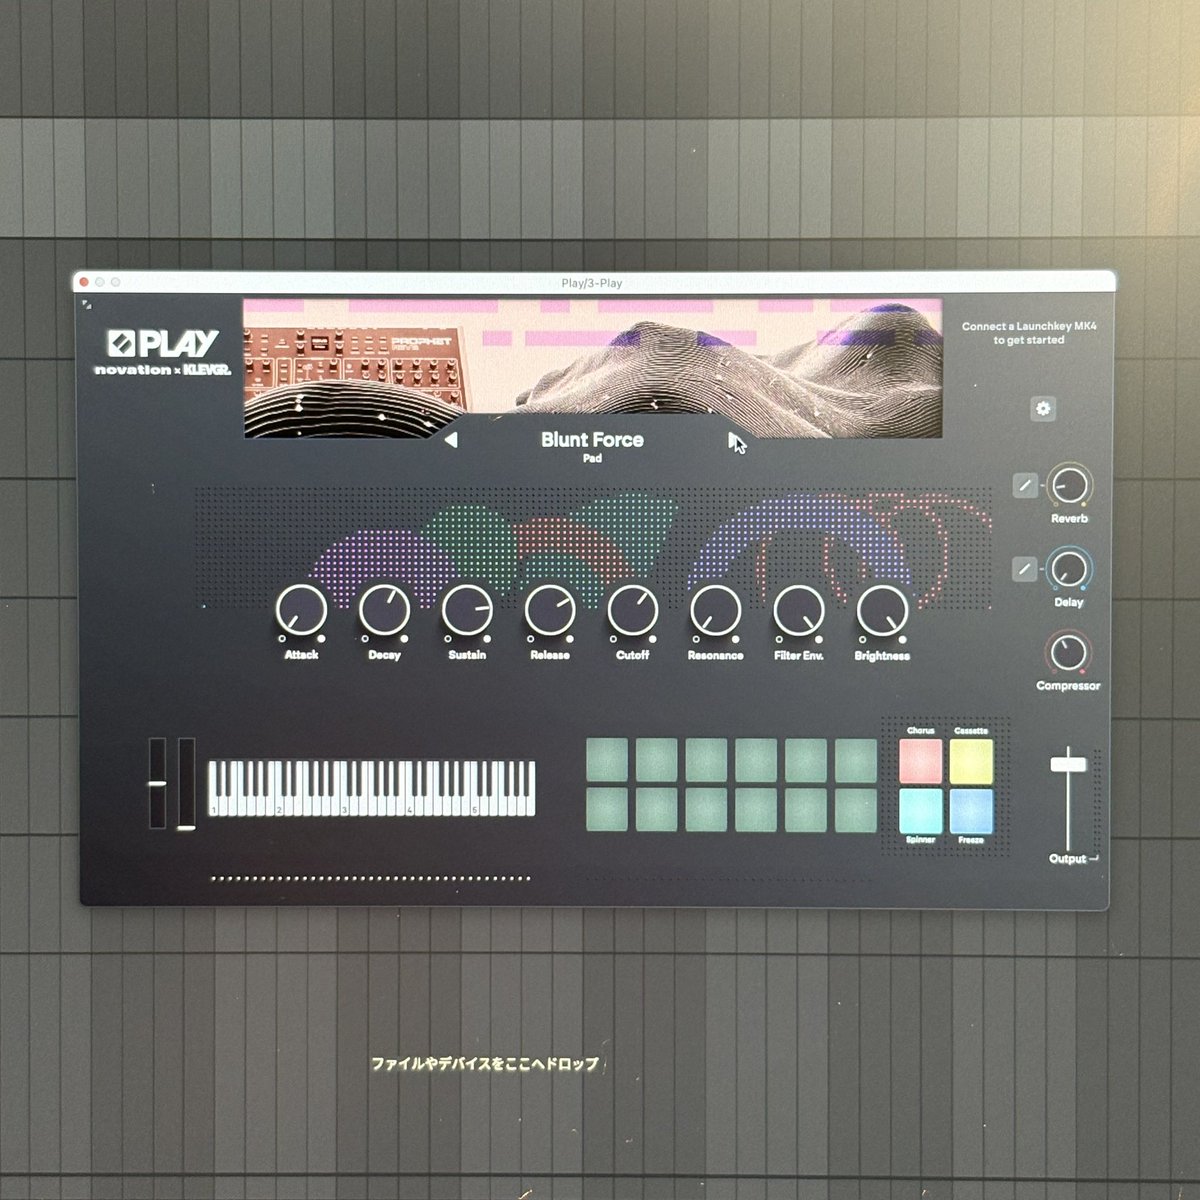Click the Resonance knob
1200x1200 pixels.
[x=716, y=610]
